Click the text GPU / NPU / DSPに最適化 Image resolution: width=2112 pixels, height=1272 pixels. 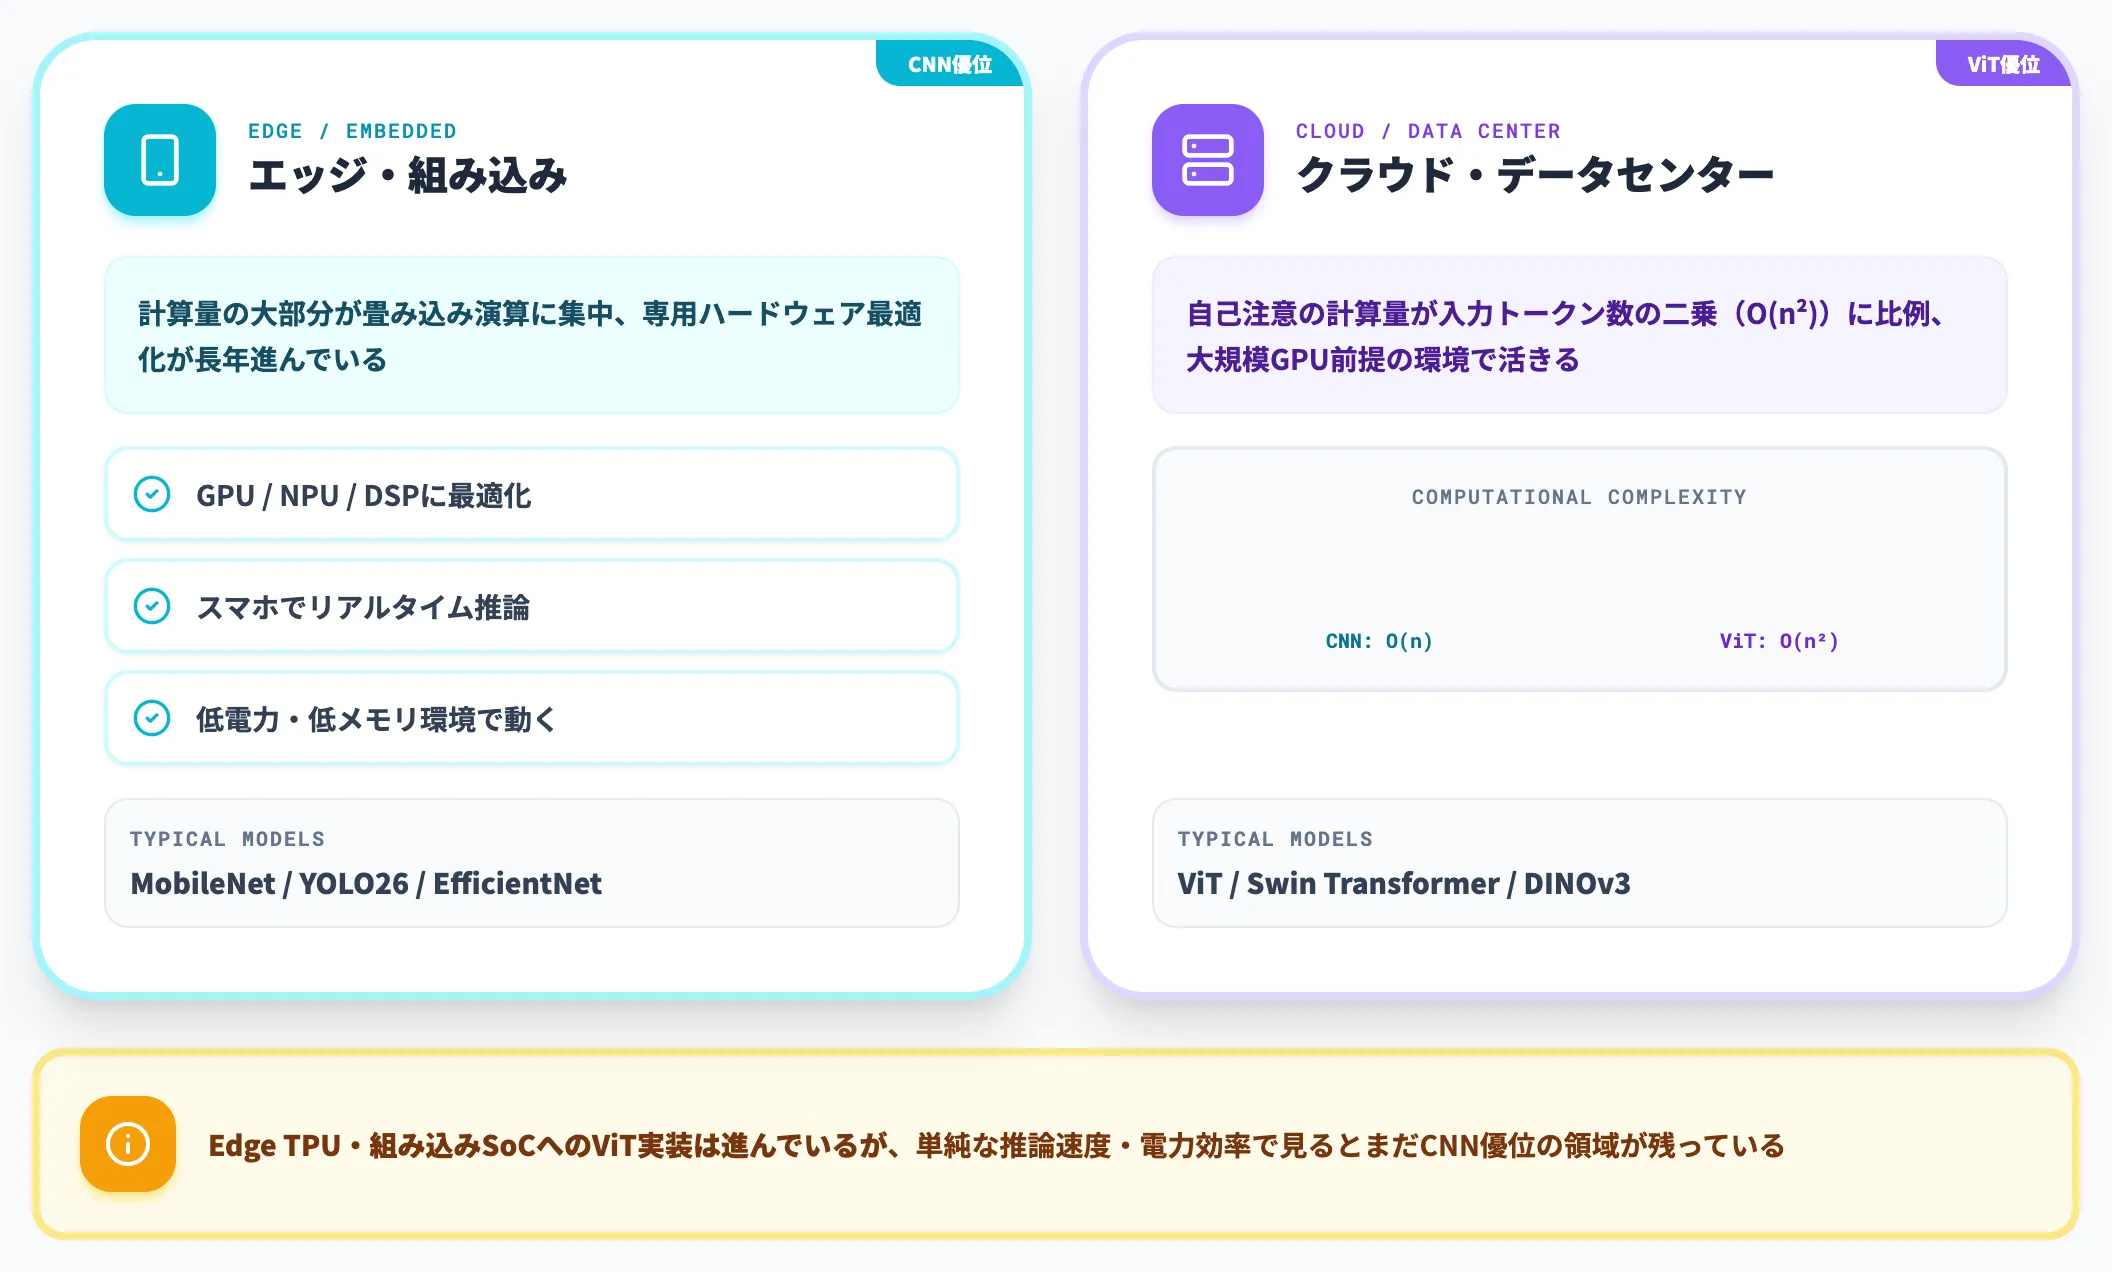(x=363, y=495)
